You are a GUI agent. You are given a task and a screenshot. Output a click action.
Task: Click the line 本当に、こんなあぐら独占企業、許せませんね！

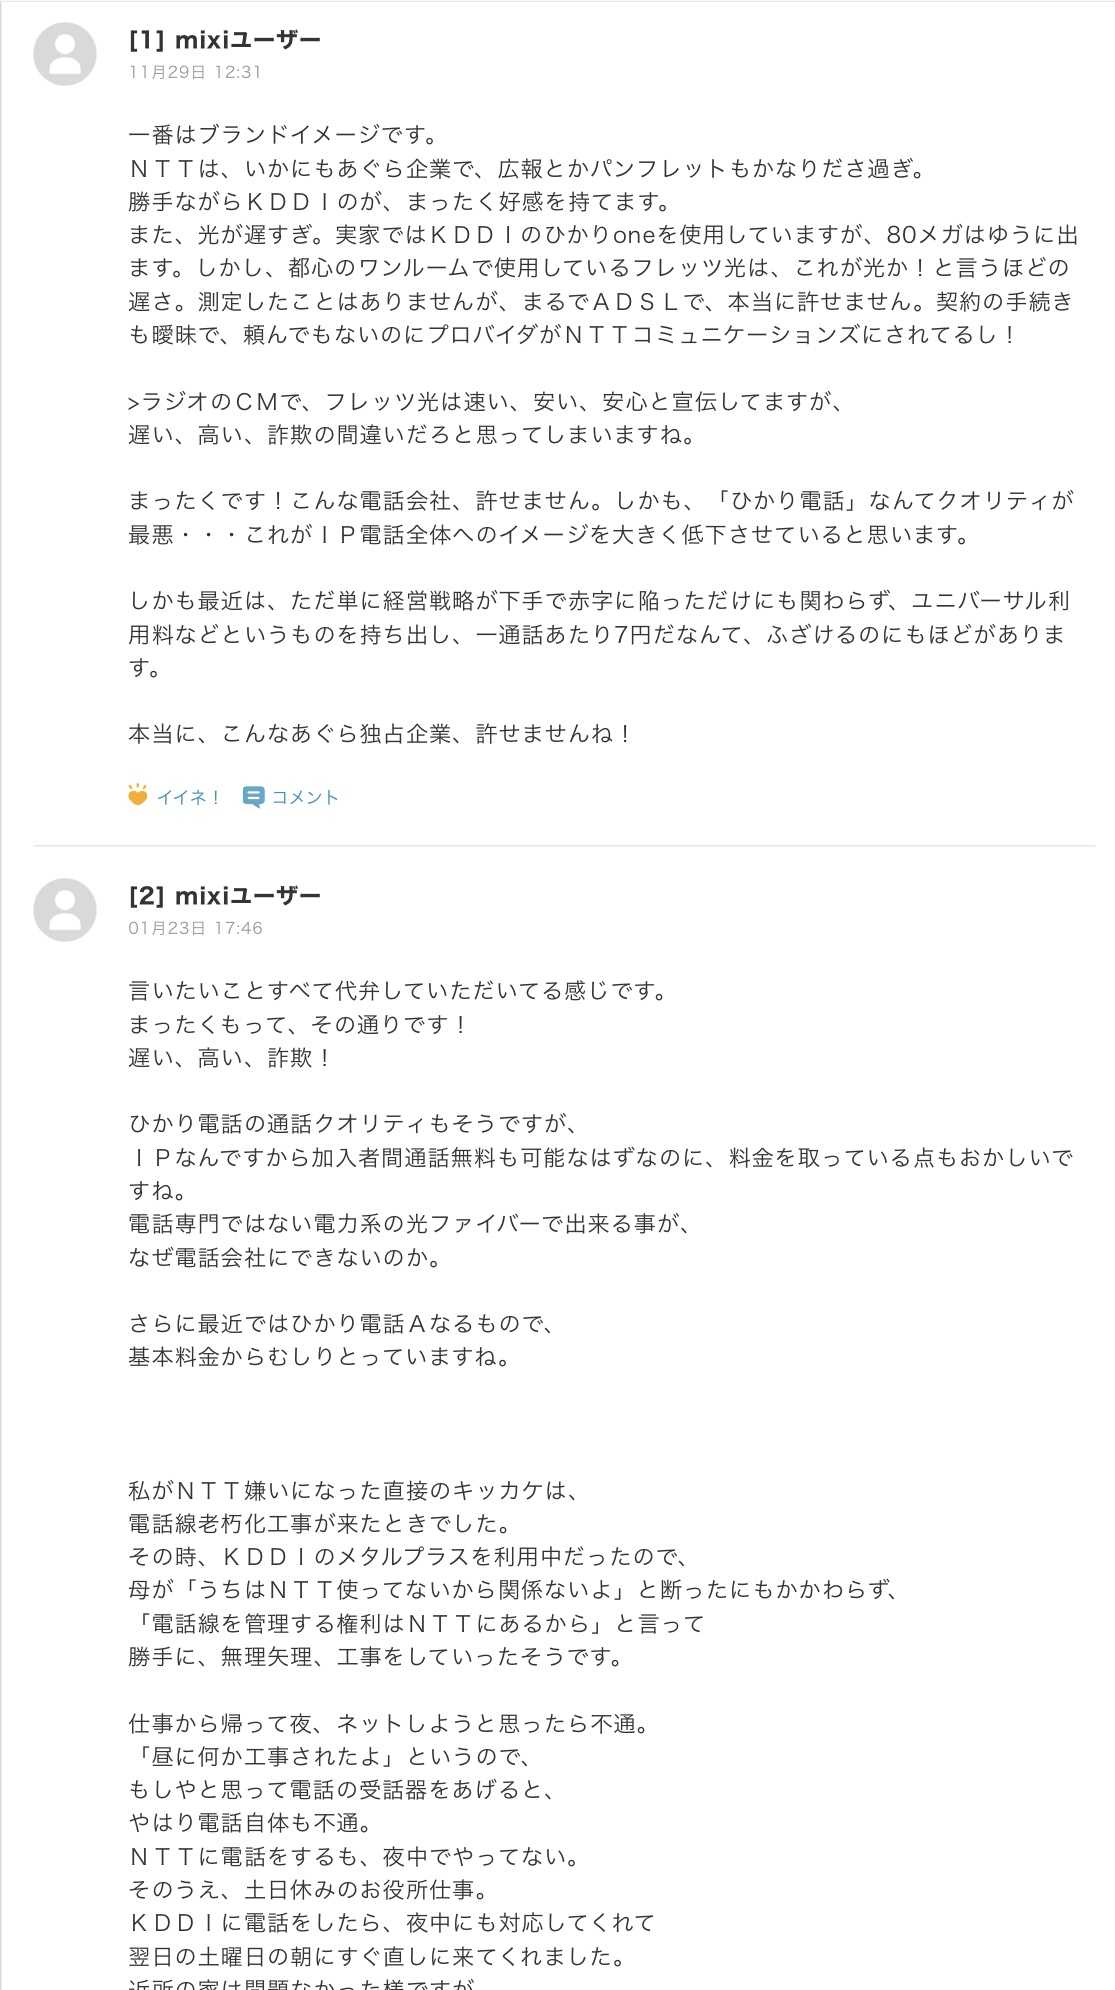pyautogui.click(x=381, y=734)
